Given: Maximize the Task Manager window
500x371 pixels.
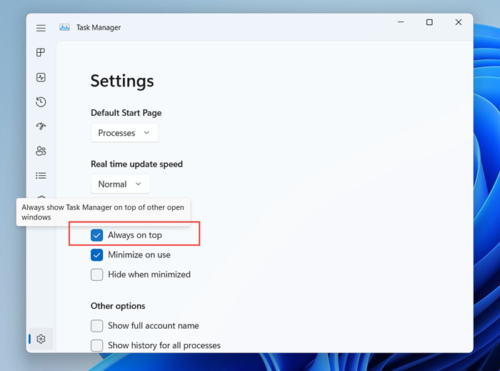Looking at the screenshot, I should (x=429, y=22).
